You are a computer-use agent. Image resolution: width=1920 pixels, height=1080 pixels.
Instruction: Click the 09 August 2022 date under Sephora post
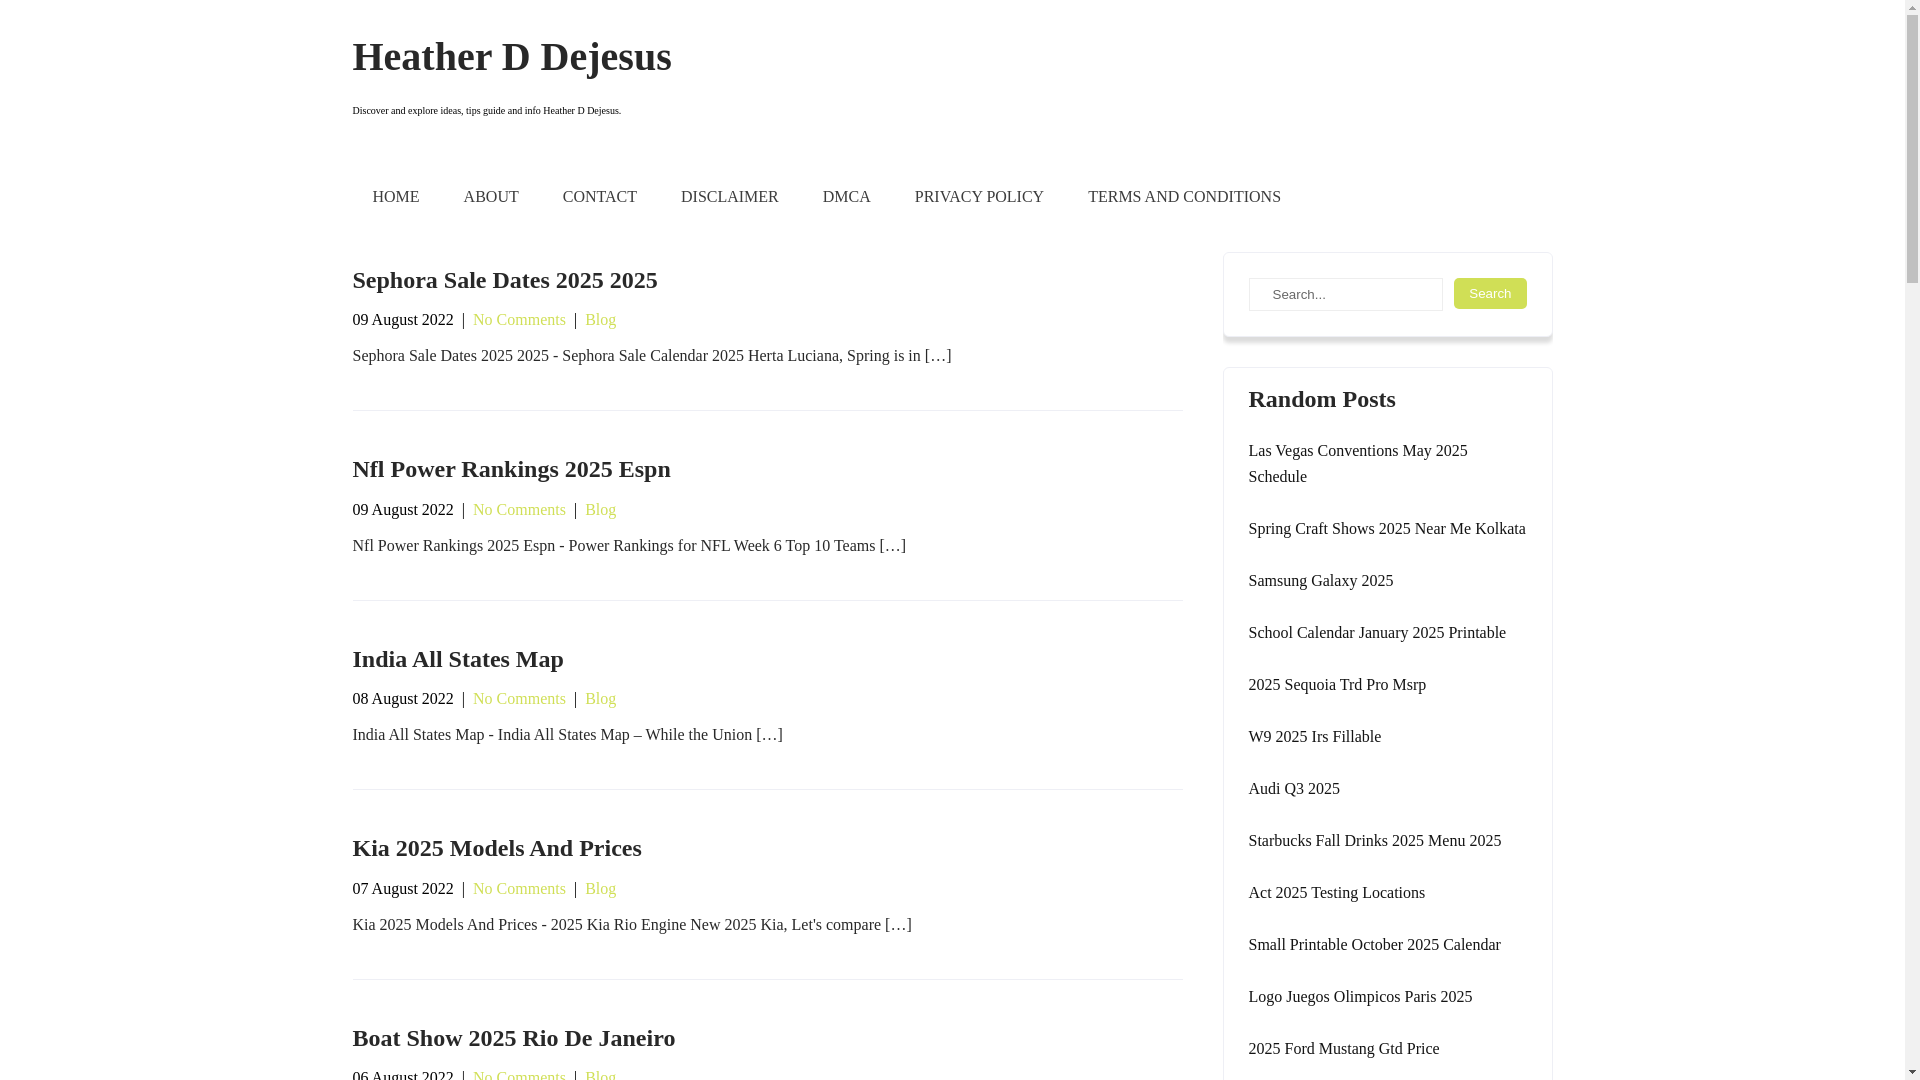402,320
